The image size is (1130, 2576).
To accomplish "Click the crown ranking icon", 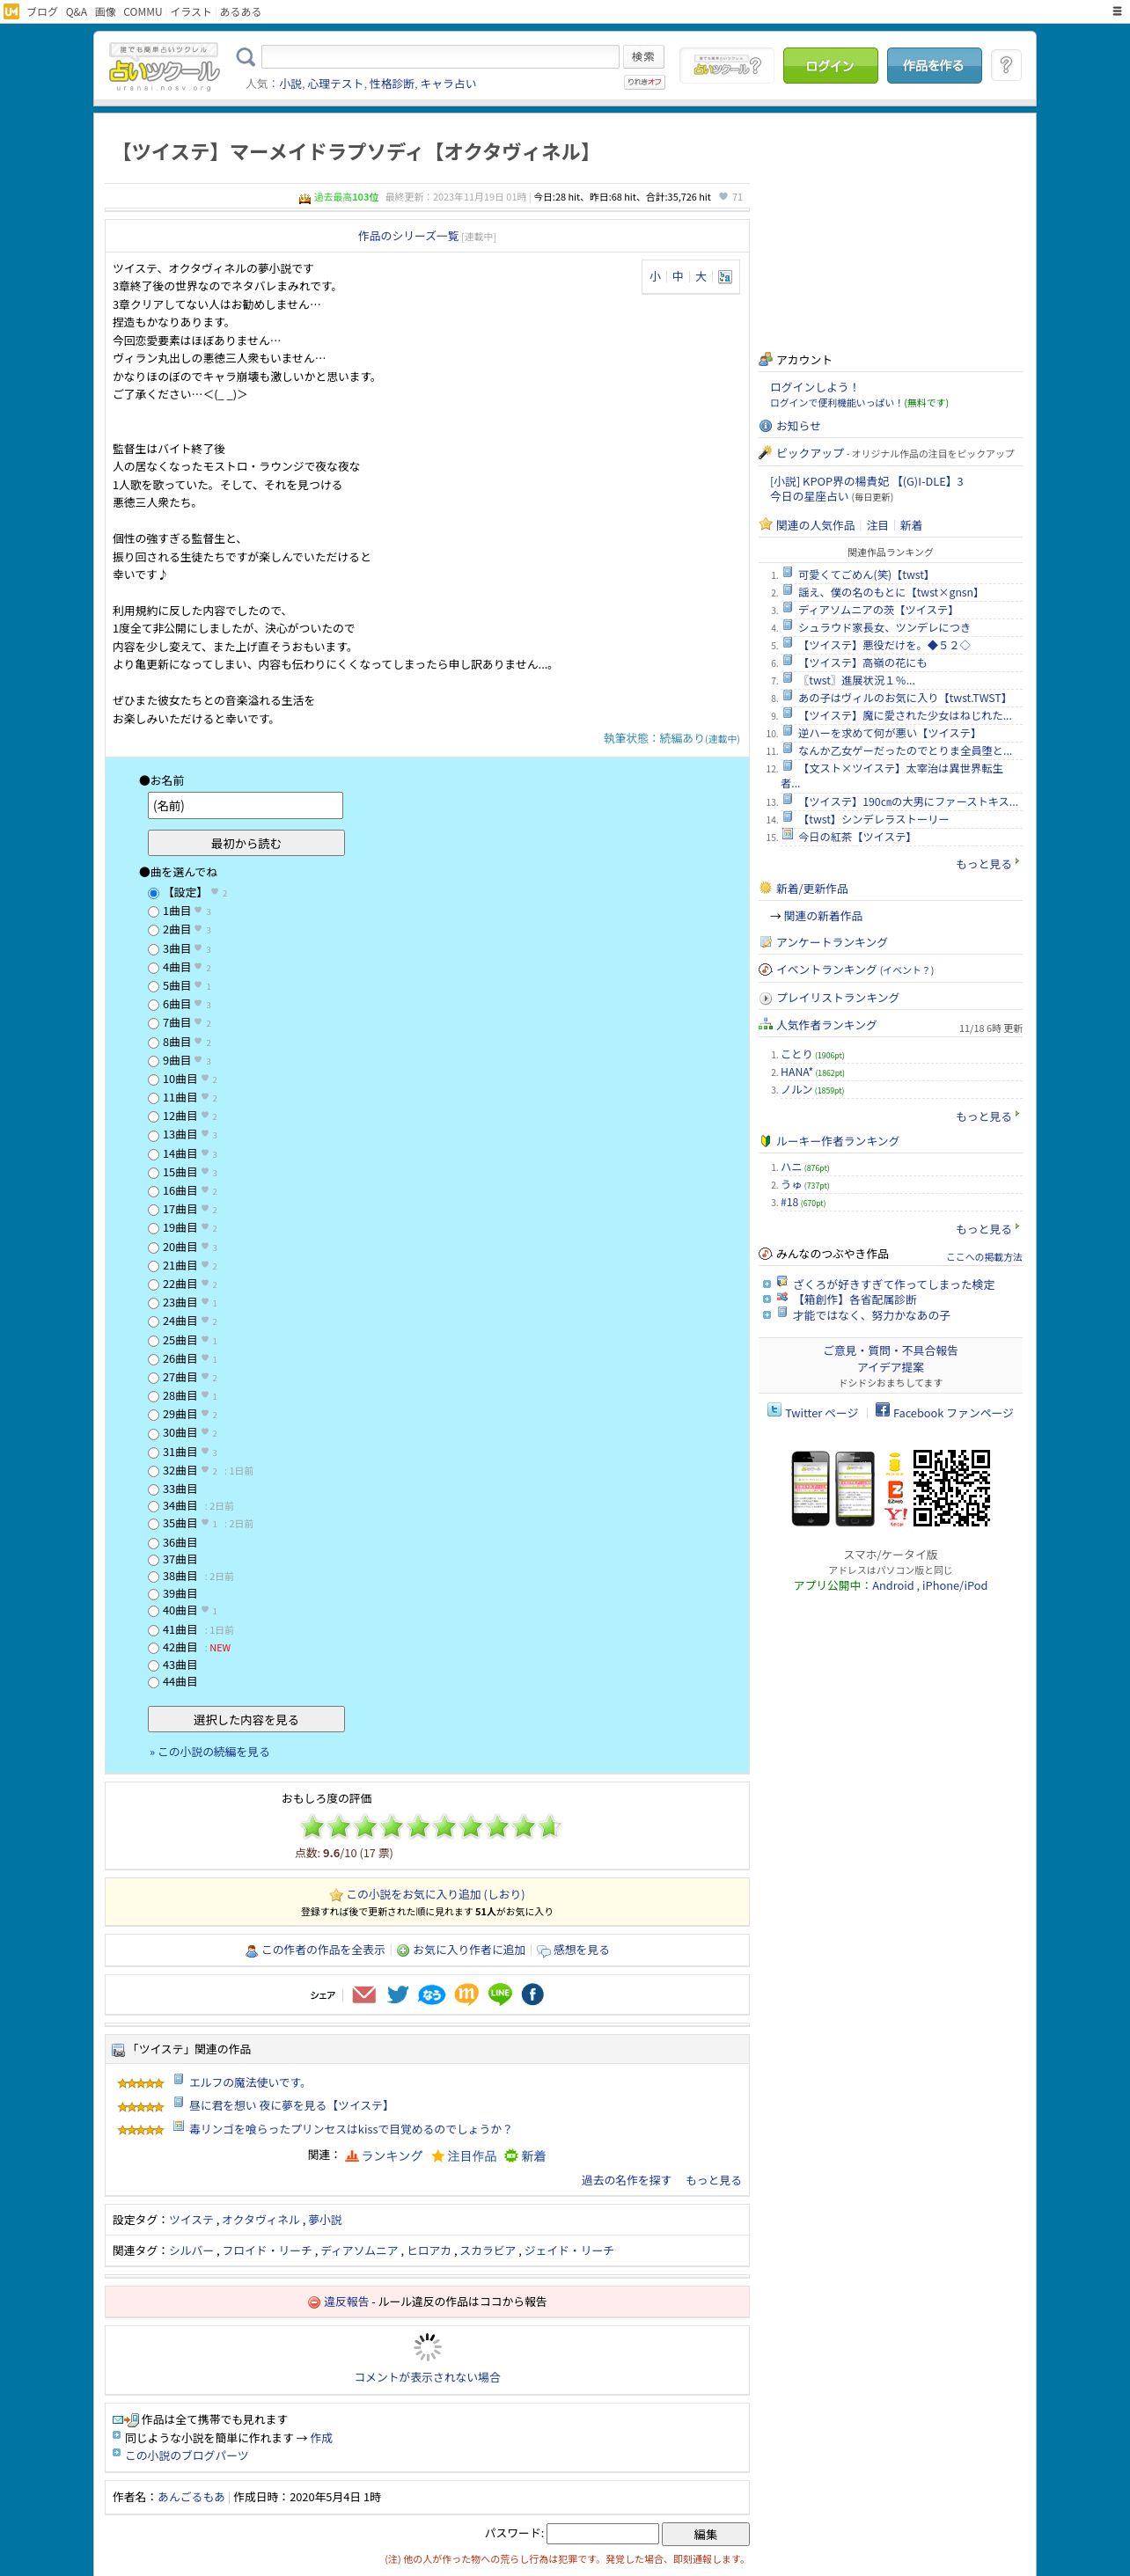I will 305,198.
